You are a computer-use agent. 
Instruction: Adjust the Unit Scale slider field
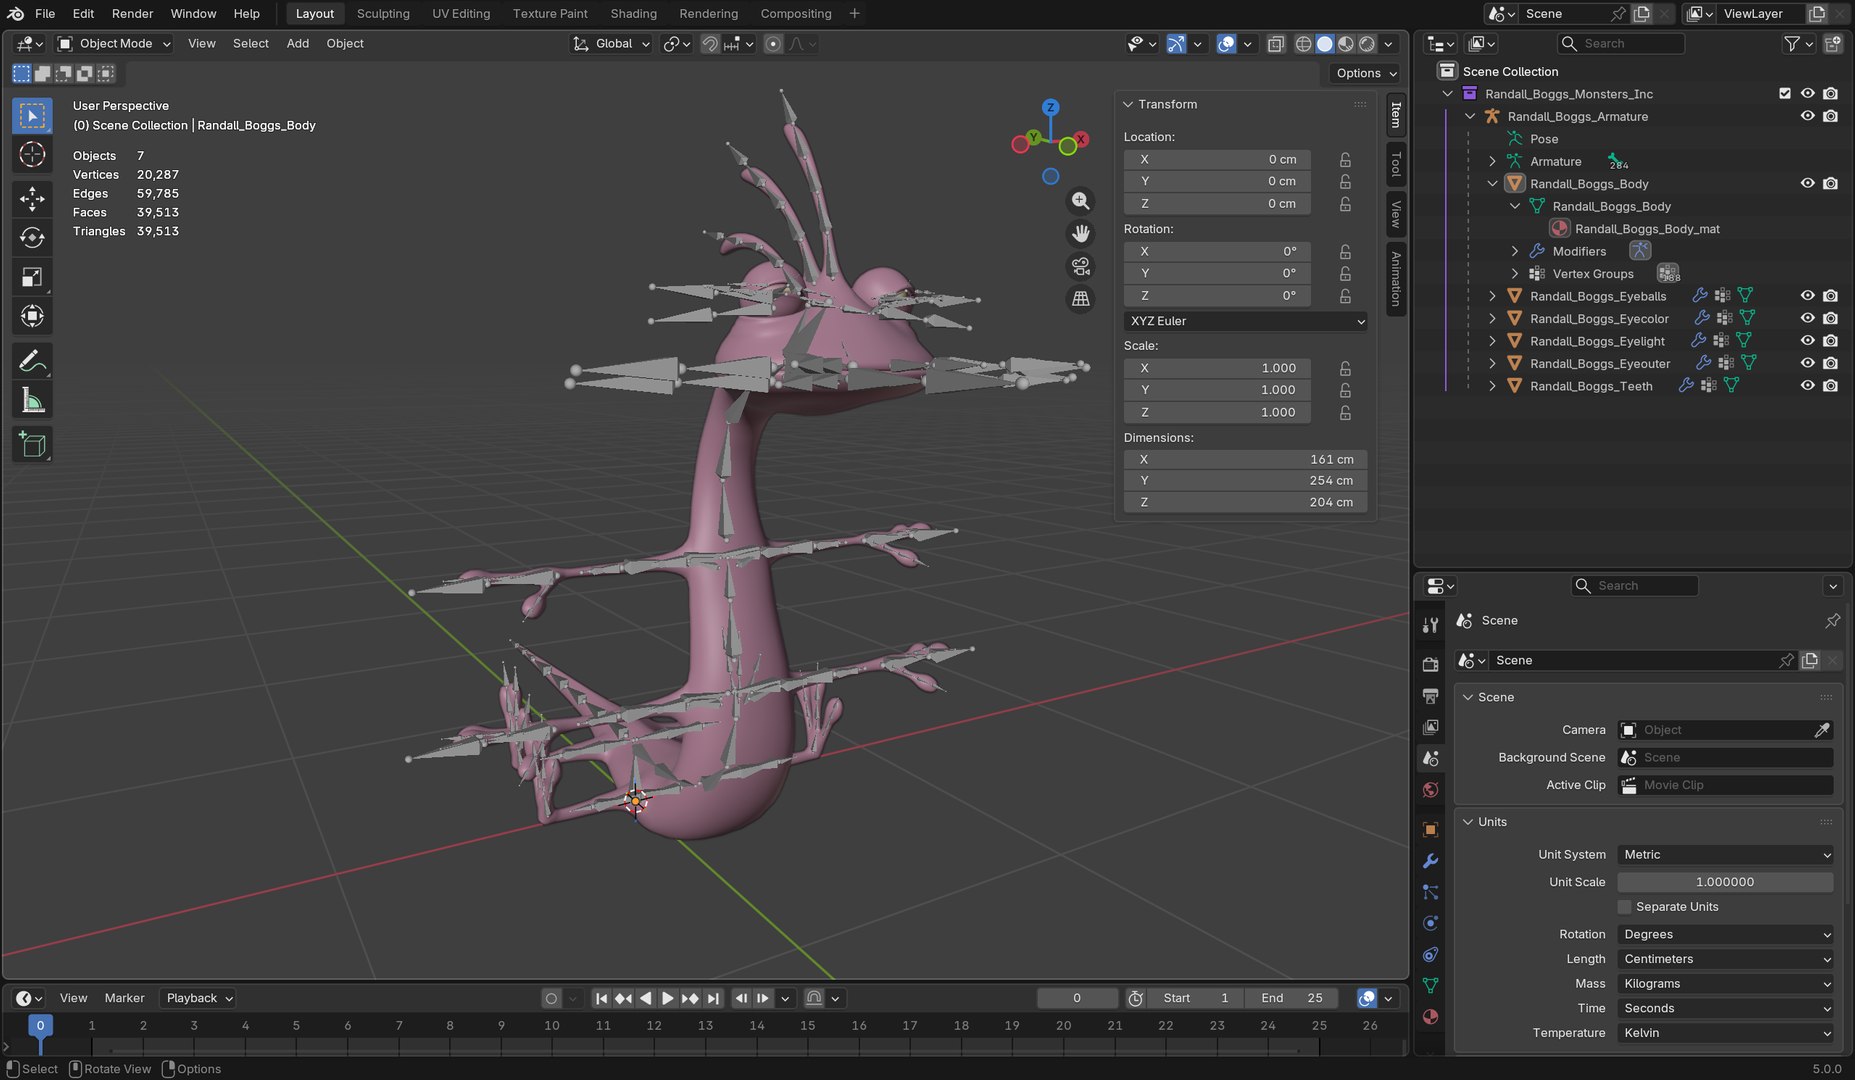[1725, 882]
